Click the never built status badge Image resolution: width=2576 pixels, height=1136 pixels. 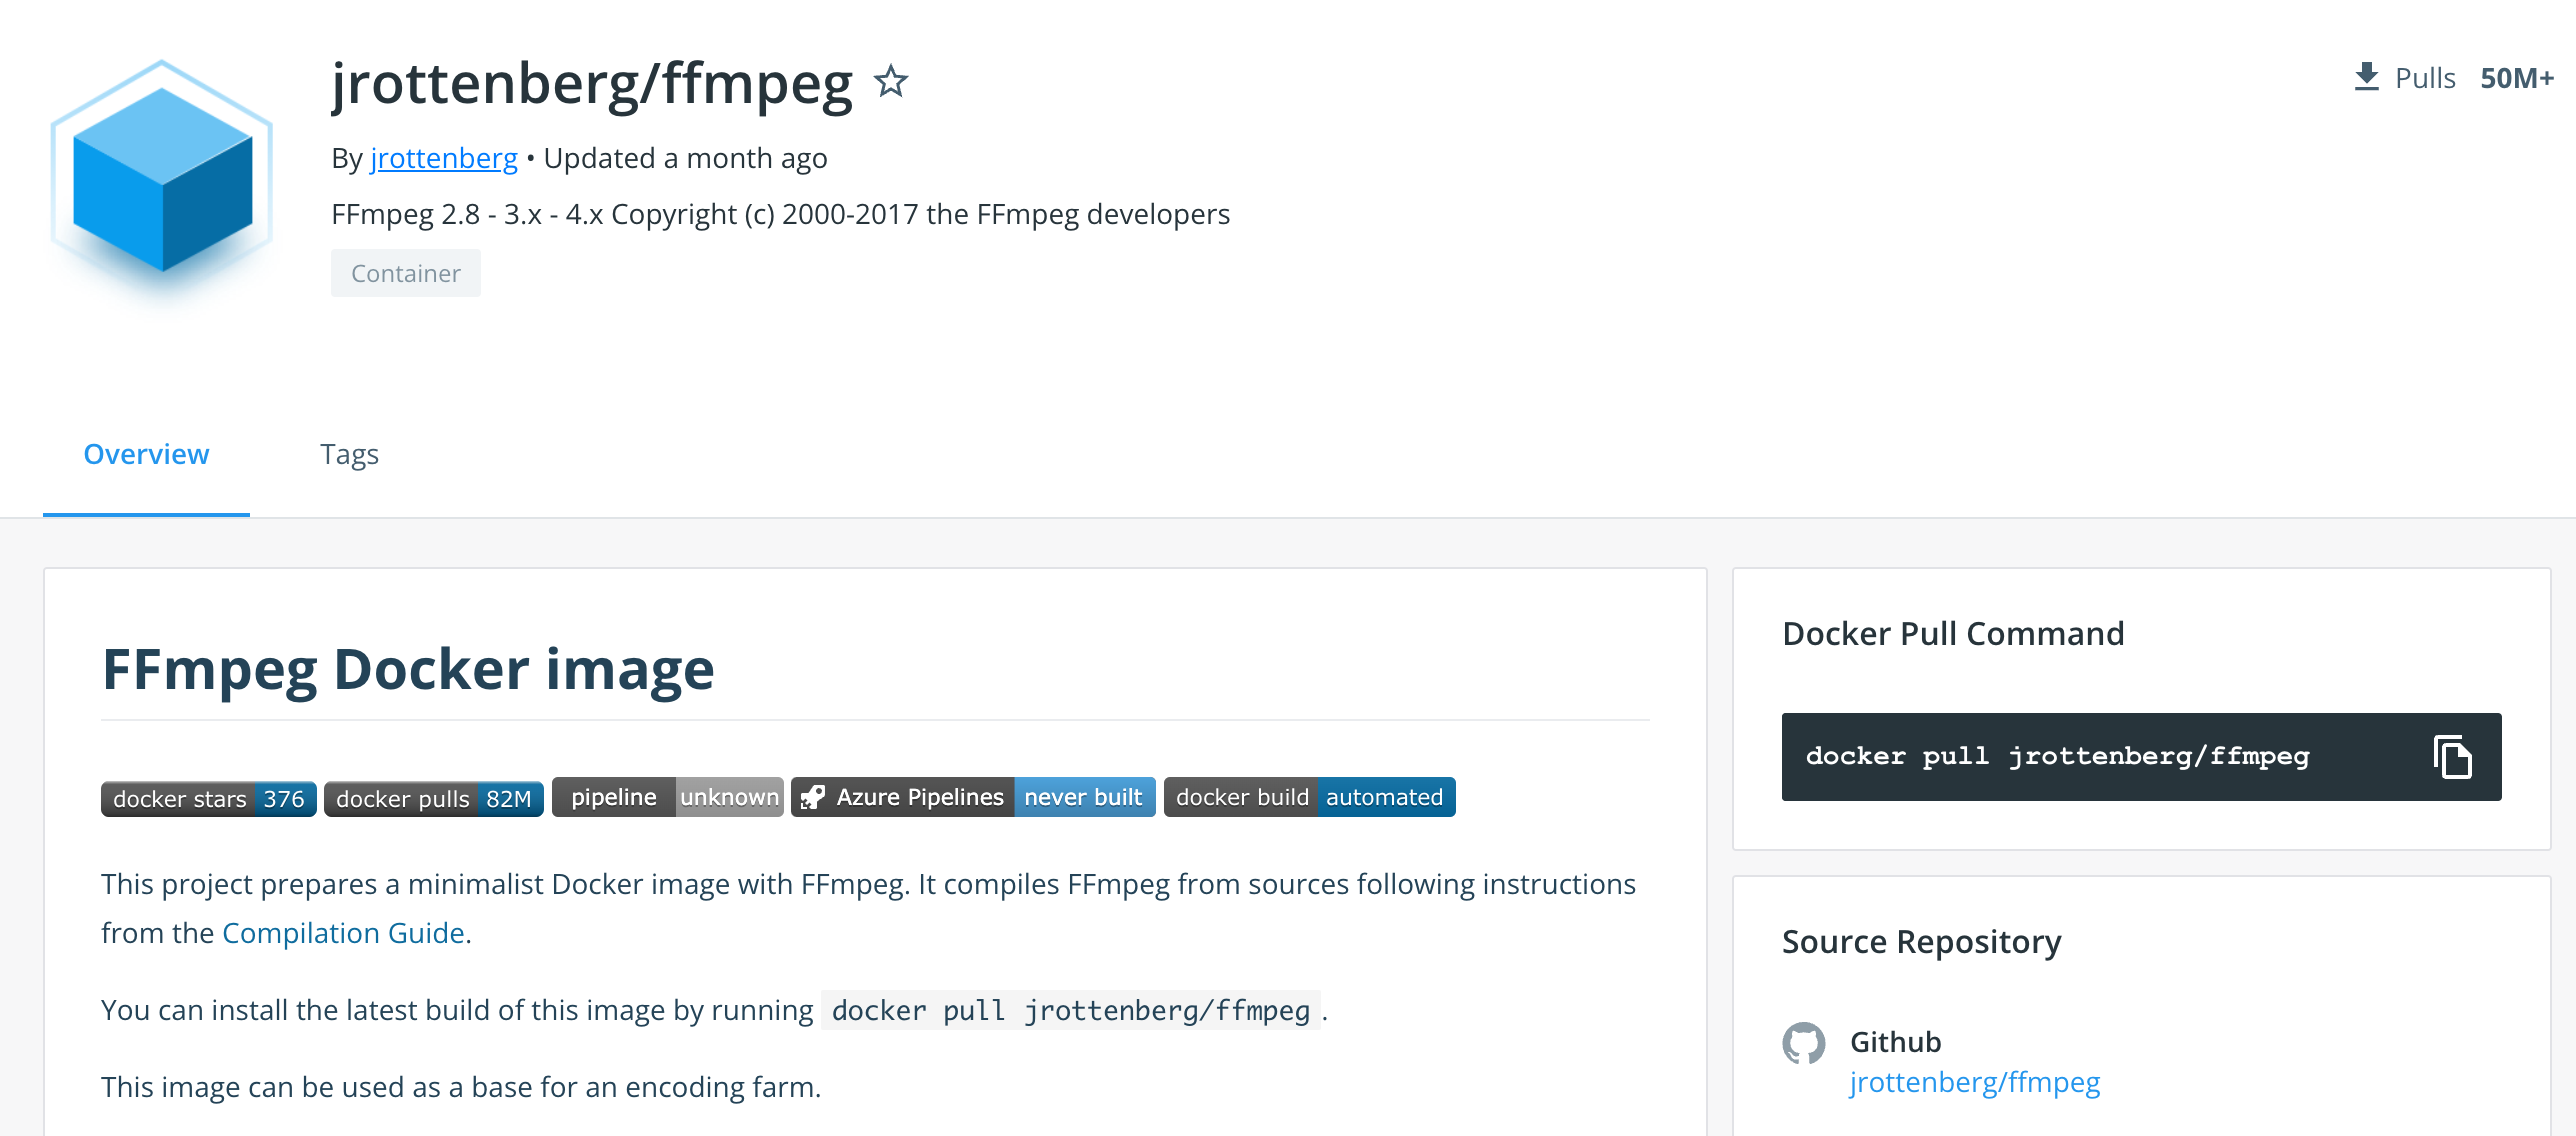pos(1084,797)
